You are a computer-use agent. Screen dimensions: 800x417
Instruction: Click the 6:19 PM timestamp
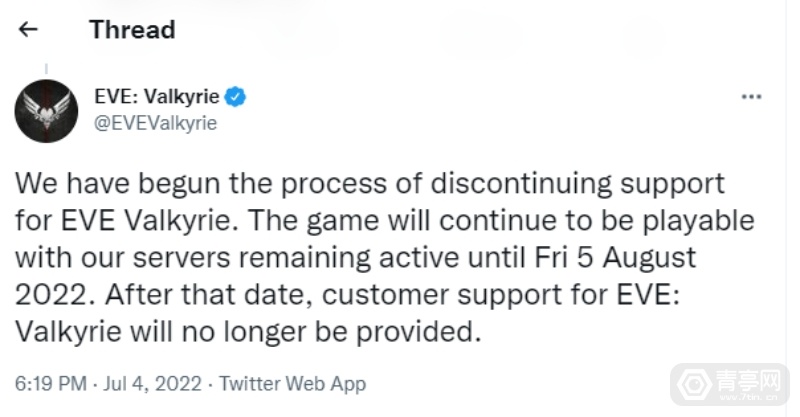[47, 383]
